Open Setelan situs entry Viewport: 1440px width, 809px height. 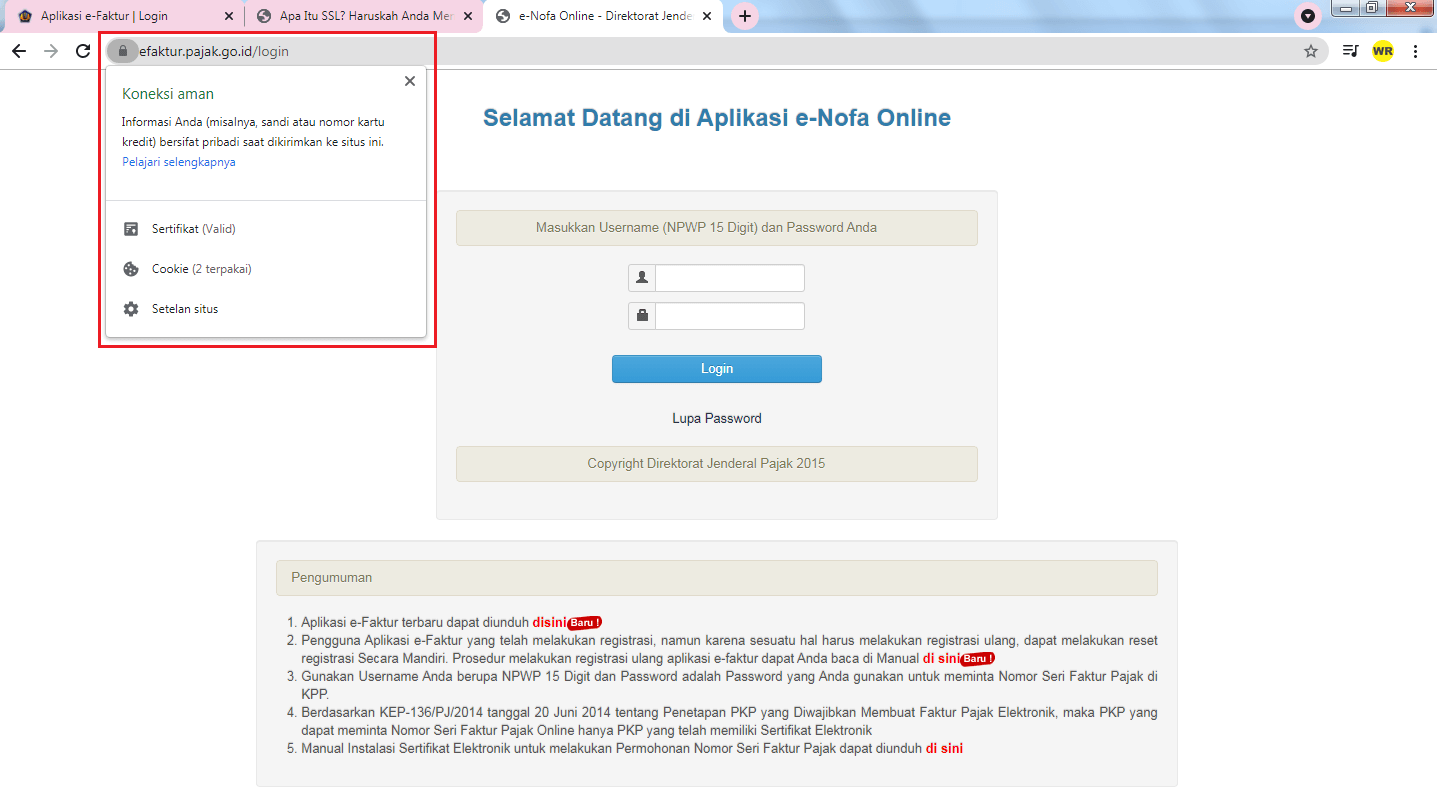click(266, 309)
